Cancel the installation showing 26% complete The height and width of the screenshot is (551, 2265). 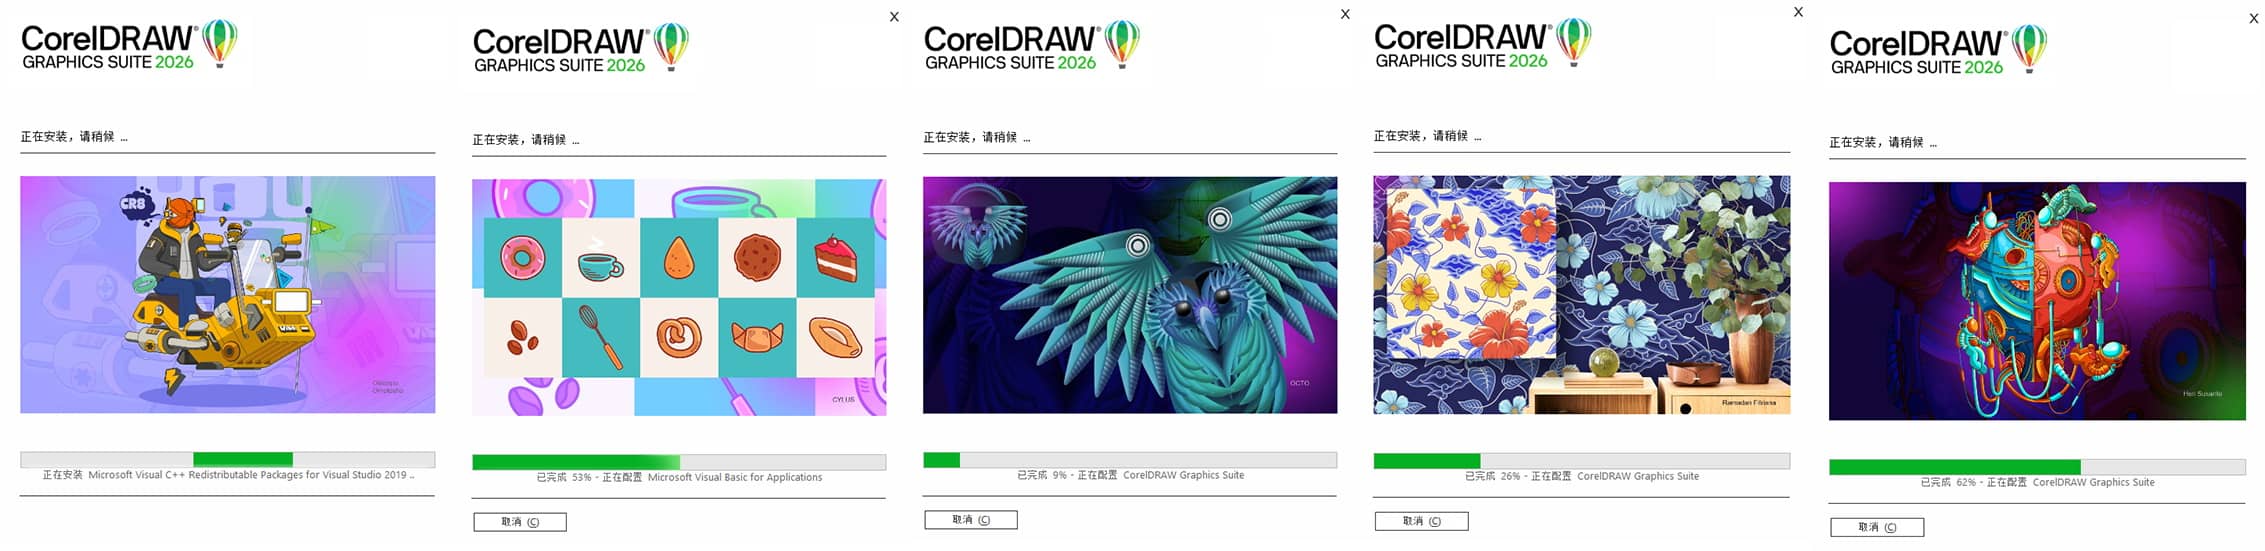[x=1421, y=521]
